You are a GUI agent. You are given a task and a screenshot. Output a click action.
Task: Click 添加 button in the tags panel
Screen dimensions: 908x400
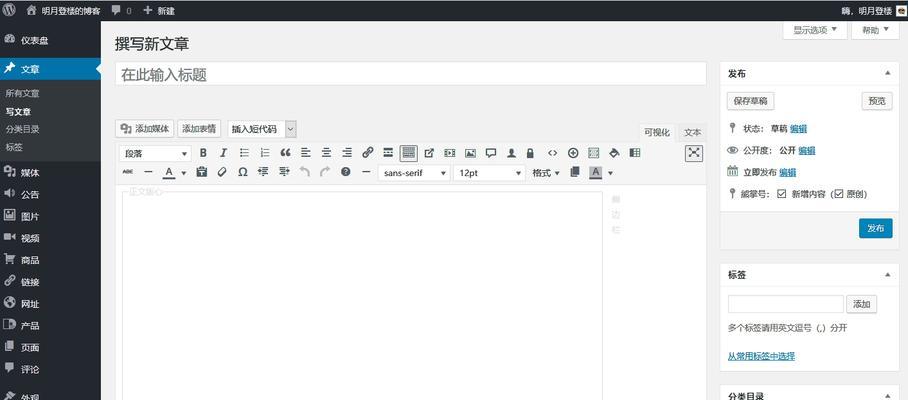pyautogui.click(x=862, y=304)
